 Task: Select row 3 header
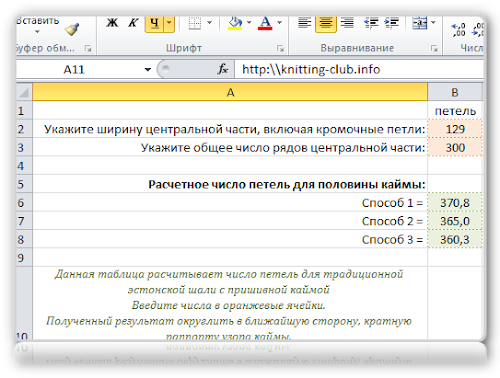[24, 147]
